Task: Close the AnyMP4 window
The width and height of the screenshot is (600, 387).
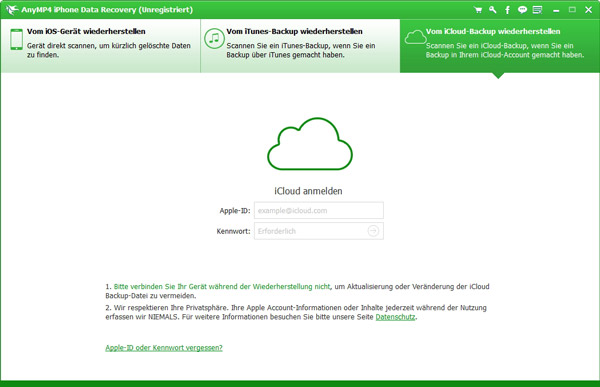Action: (x=589, y=10)
